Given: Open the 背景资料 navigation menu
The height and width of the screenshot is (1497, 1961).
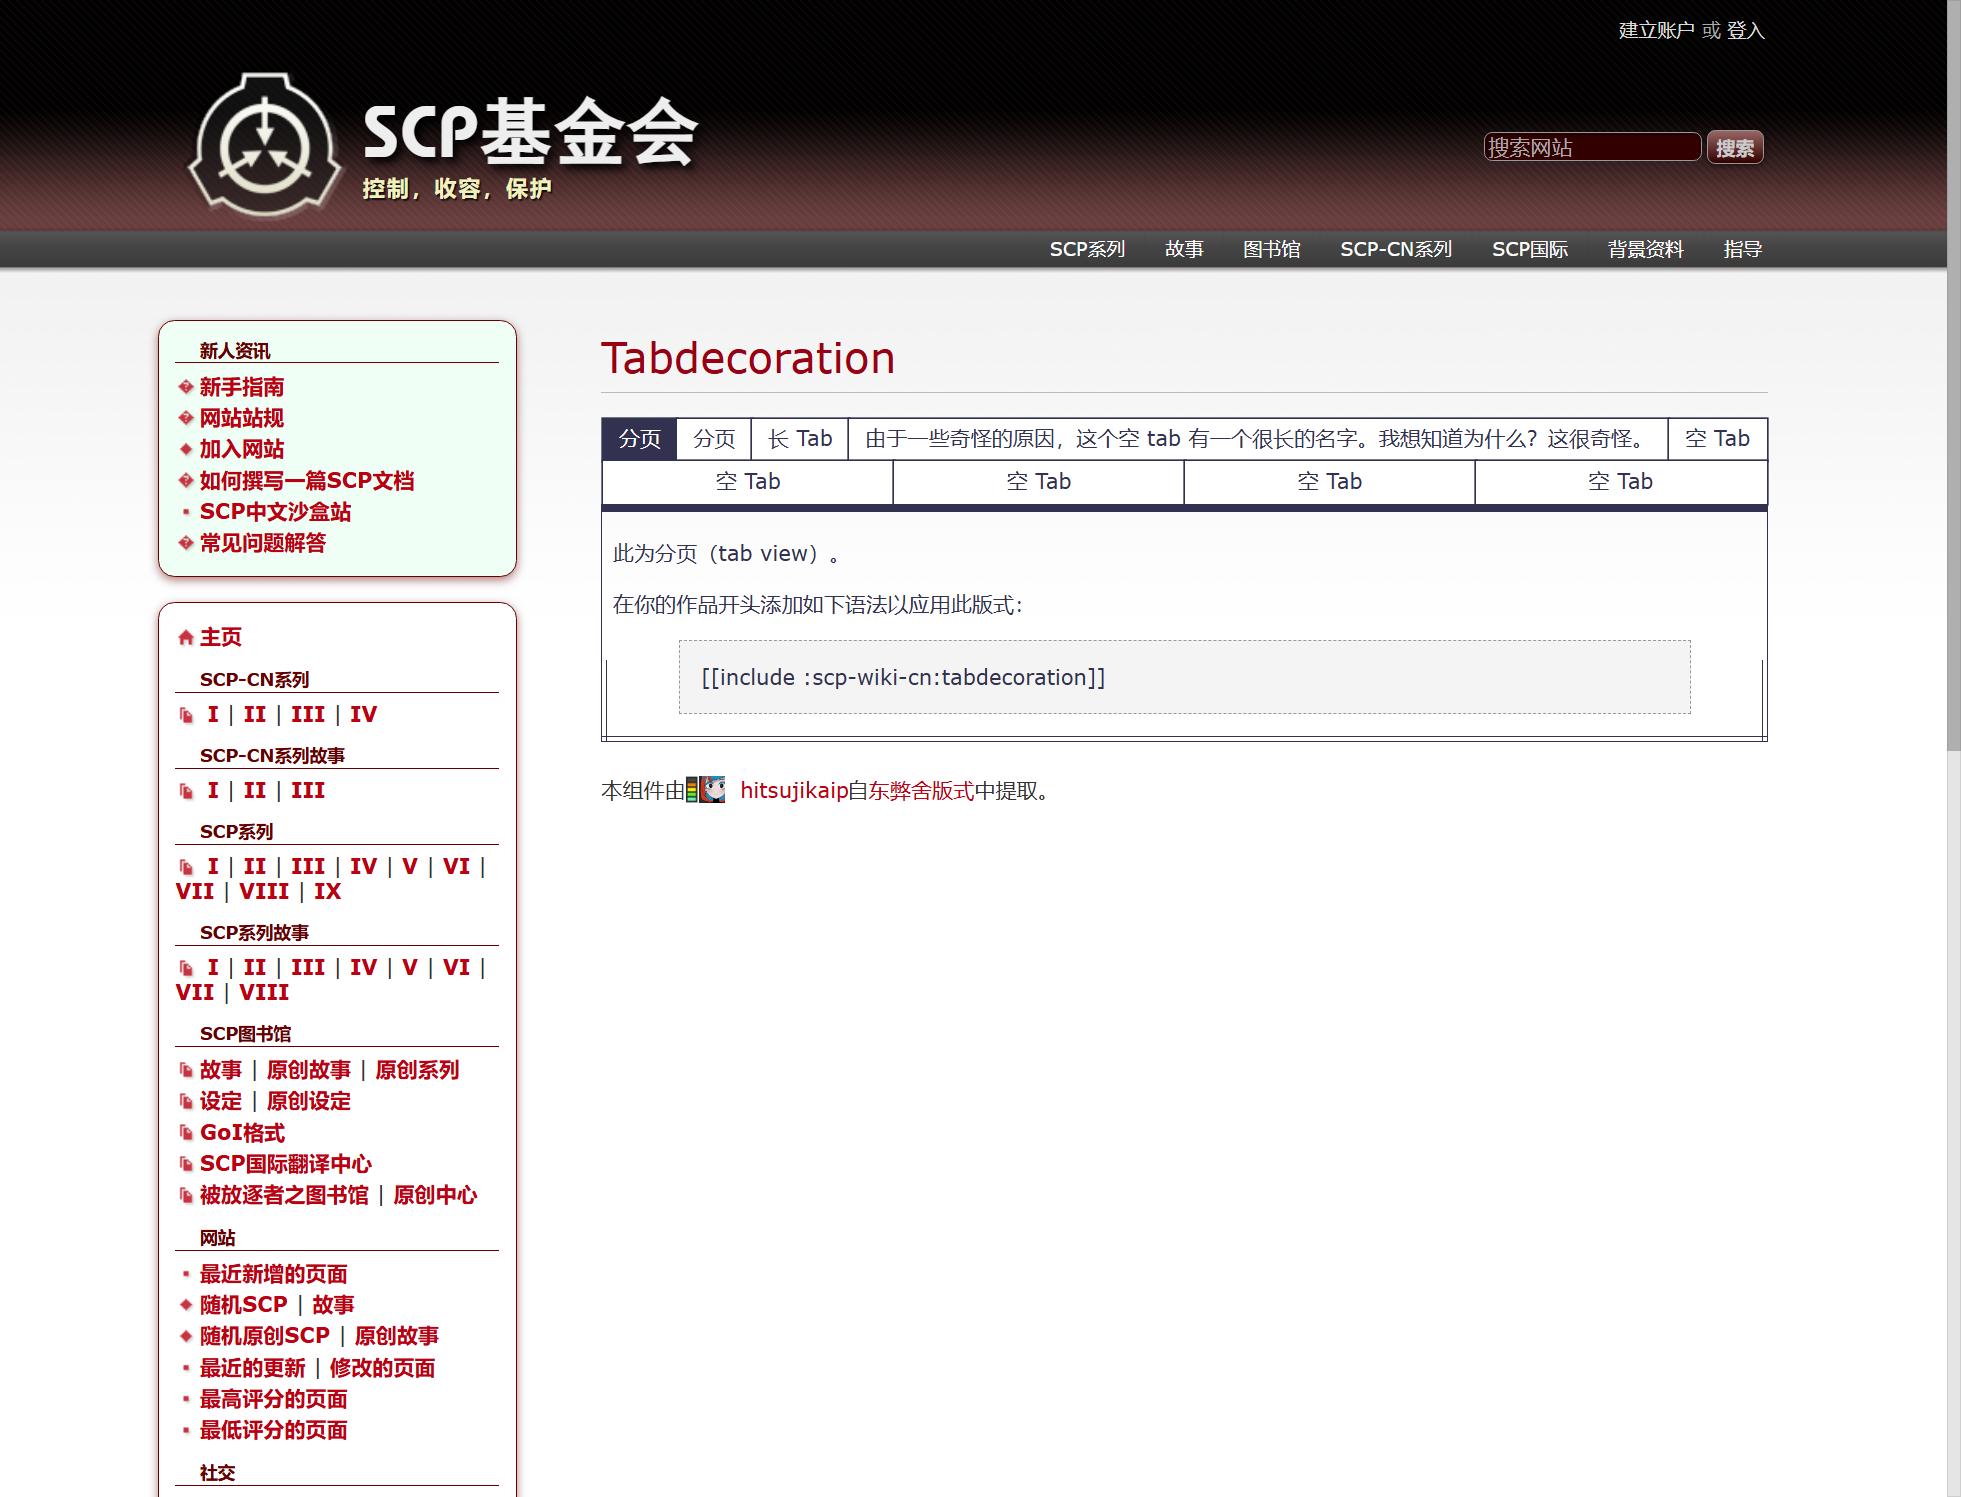Looking at the screenshot, I should tap(1645, 249).
